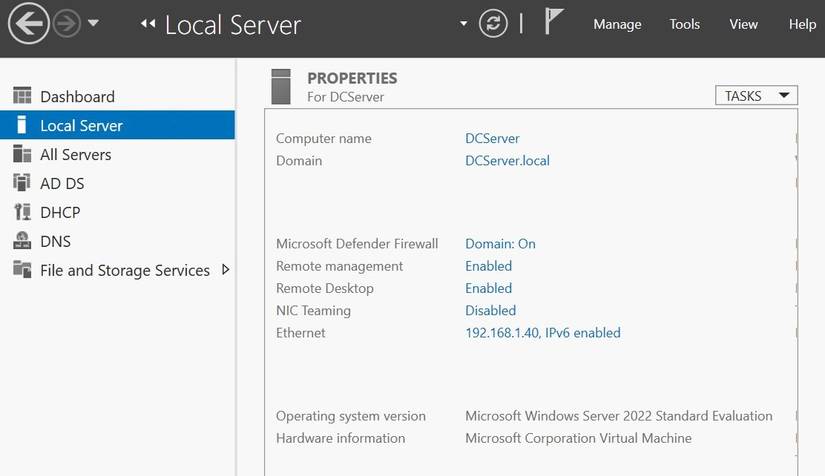Open the dropdown arrow left of Refresh
This screenshot has width=825, height=476.
coord(464,24)
